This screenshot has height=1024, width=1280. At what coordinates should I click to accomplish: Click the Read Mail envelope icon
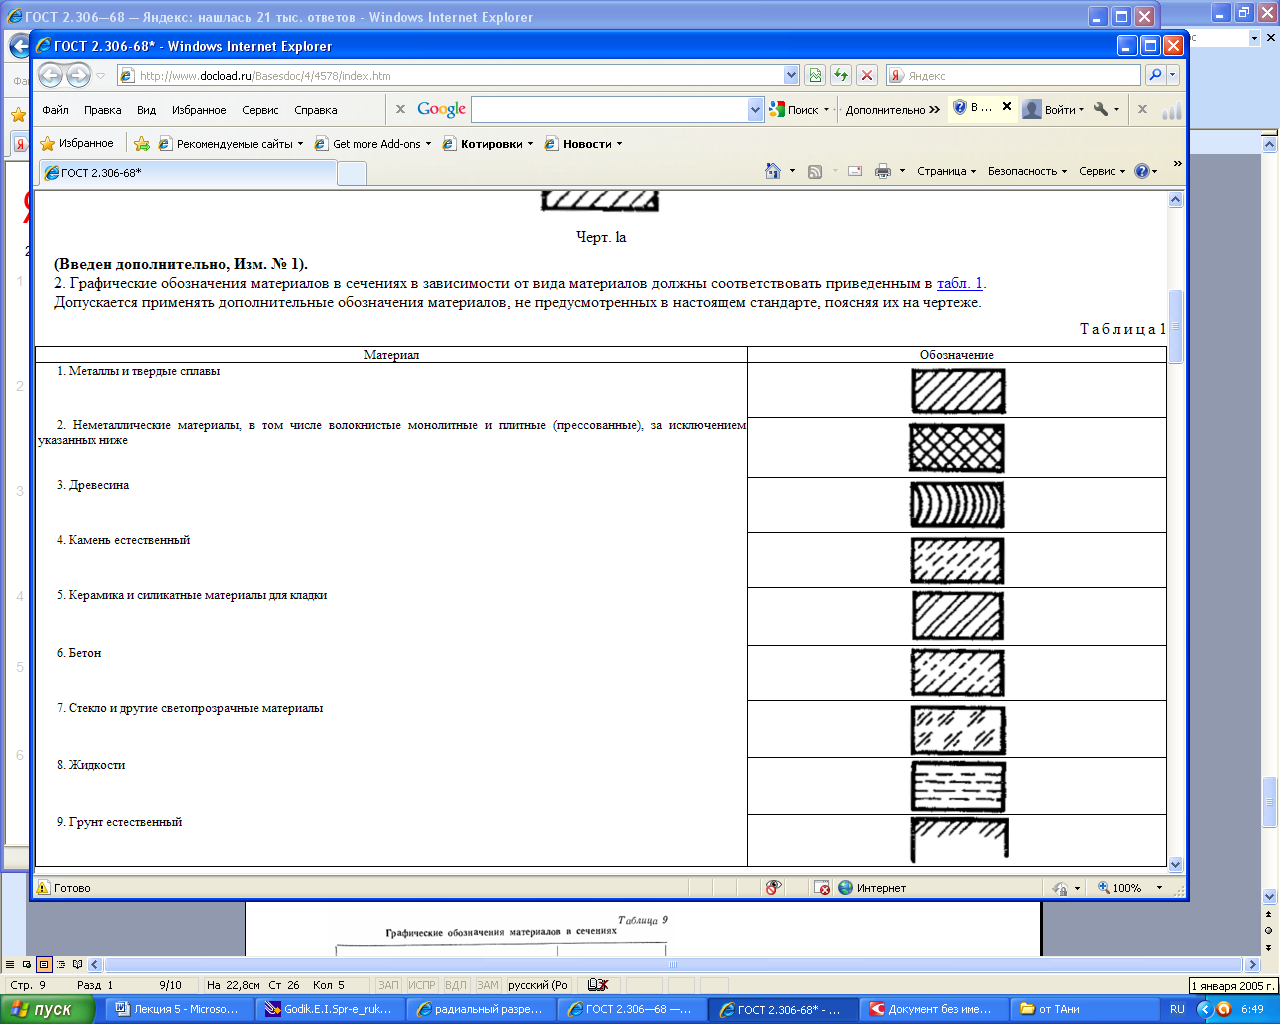855,171
